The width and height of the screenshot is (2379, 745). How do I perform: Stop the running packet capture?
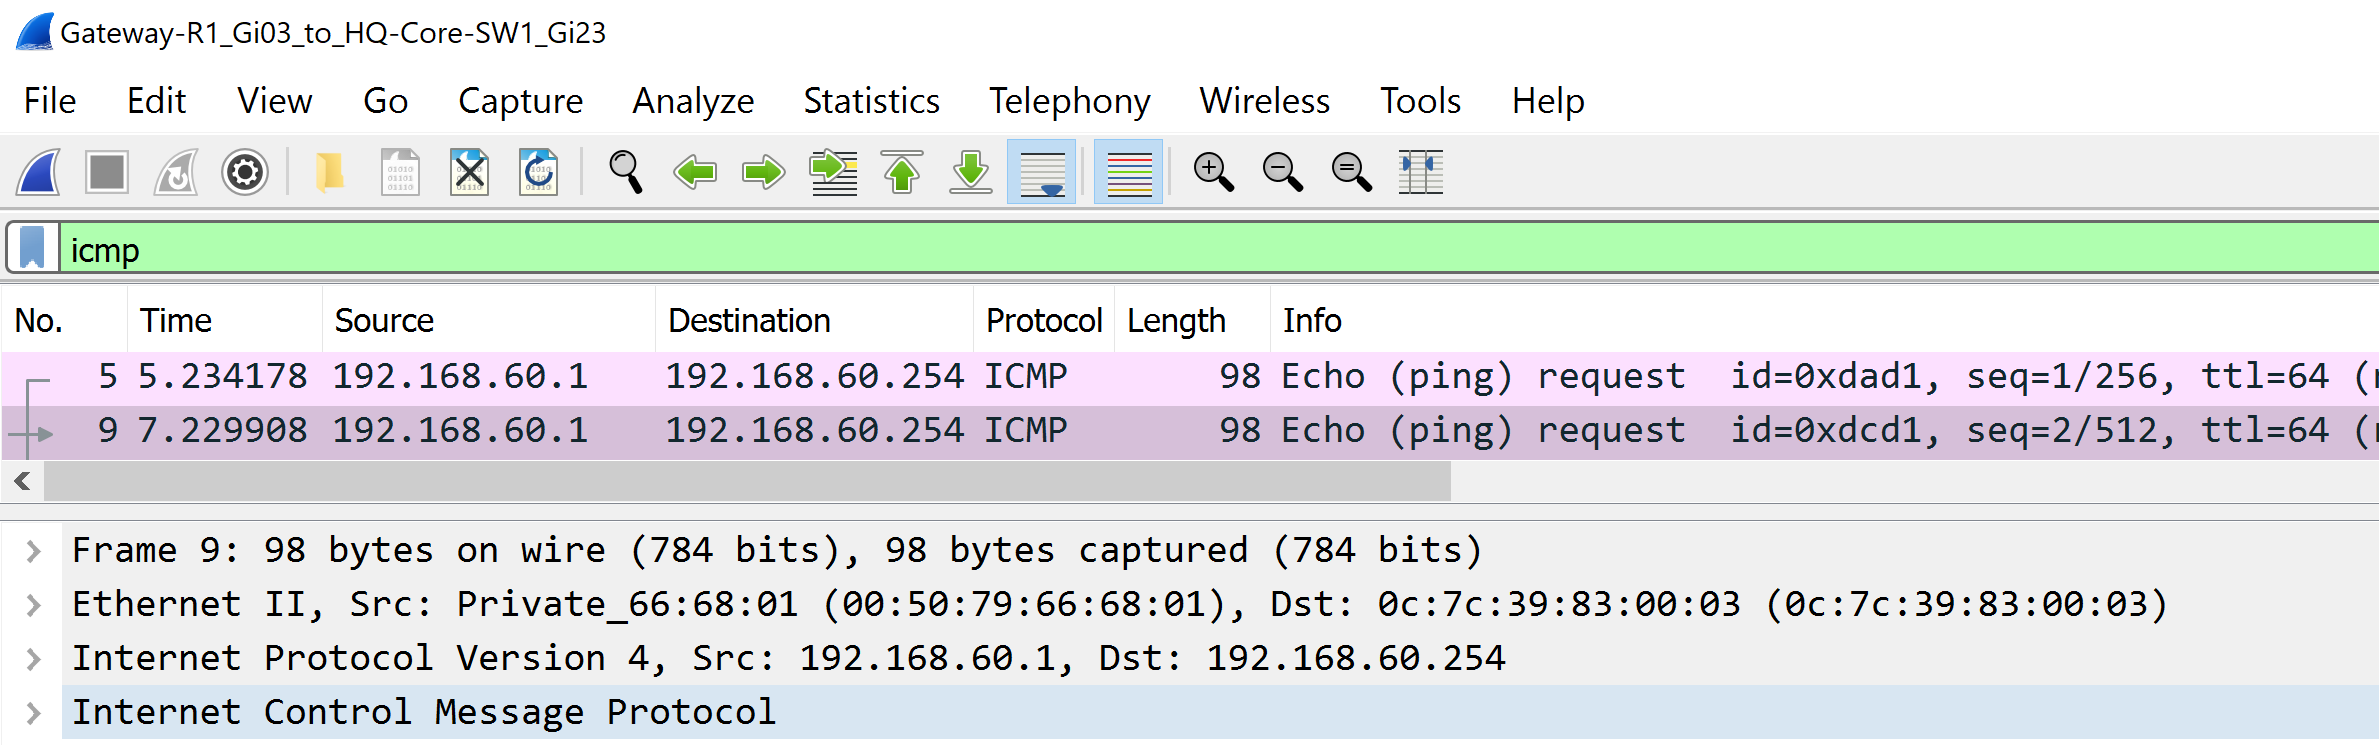(107, 172)
